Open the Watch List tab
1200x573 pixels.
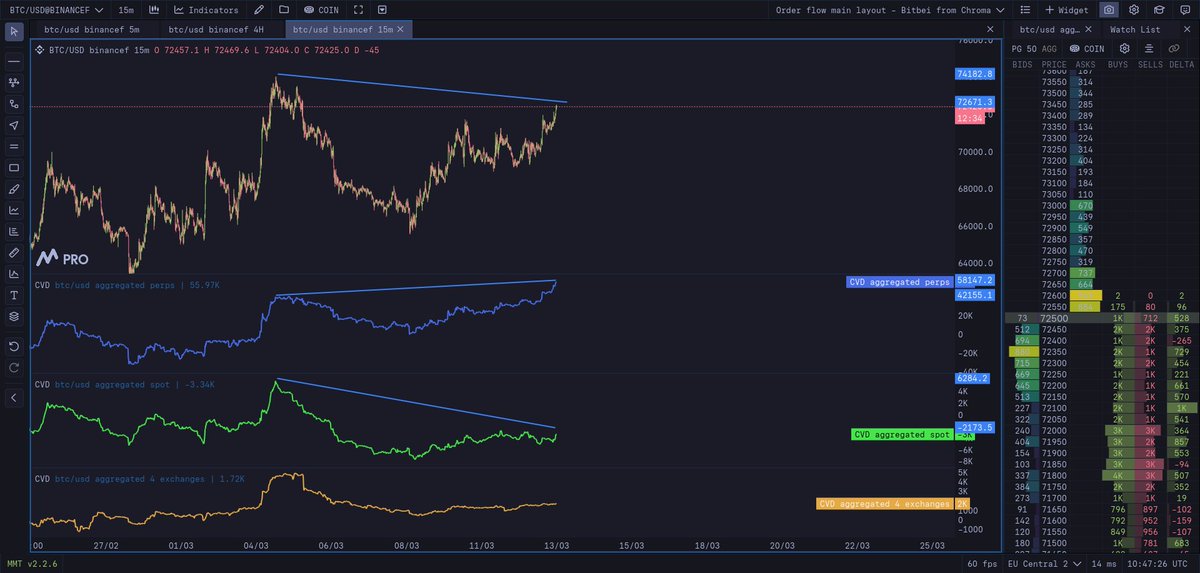[1135, 30]
